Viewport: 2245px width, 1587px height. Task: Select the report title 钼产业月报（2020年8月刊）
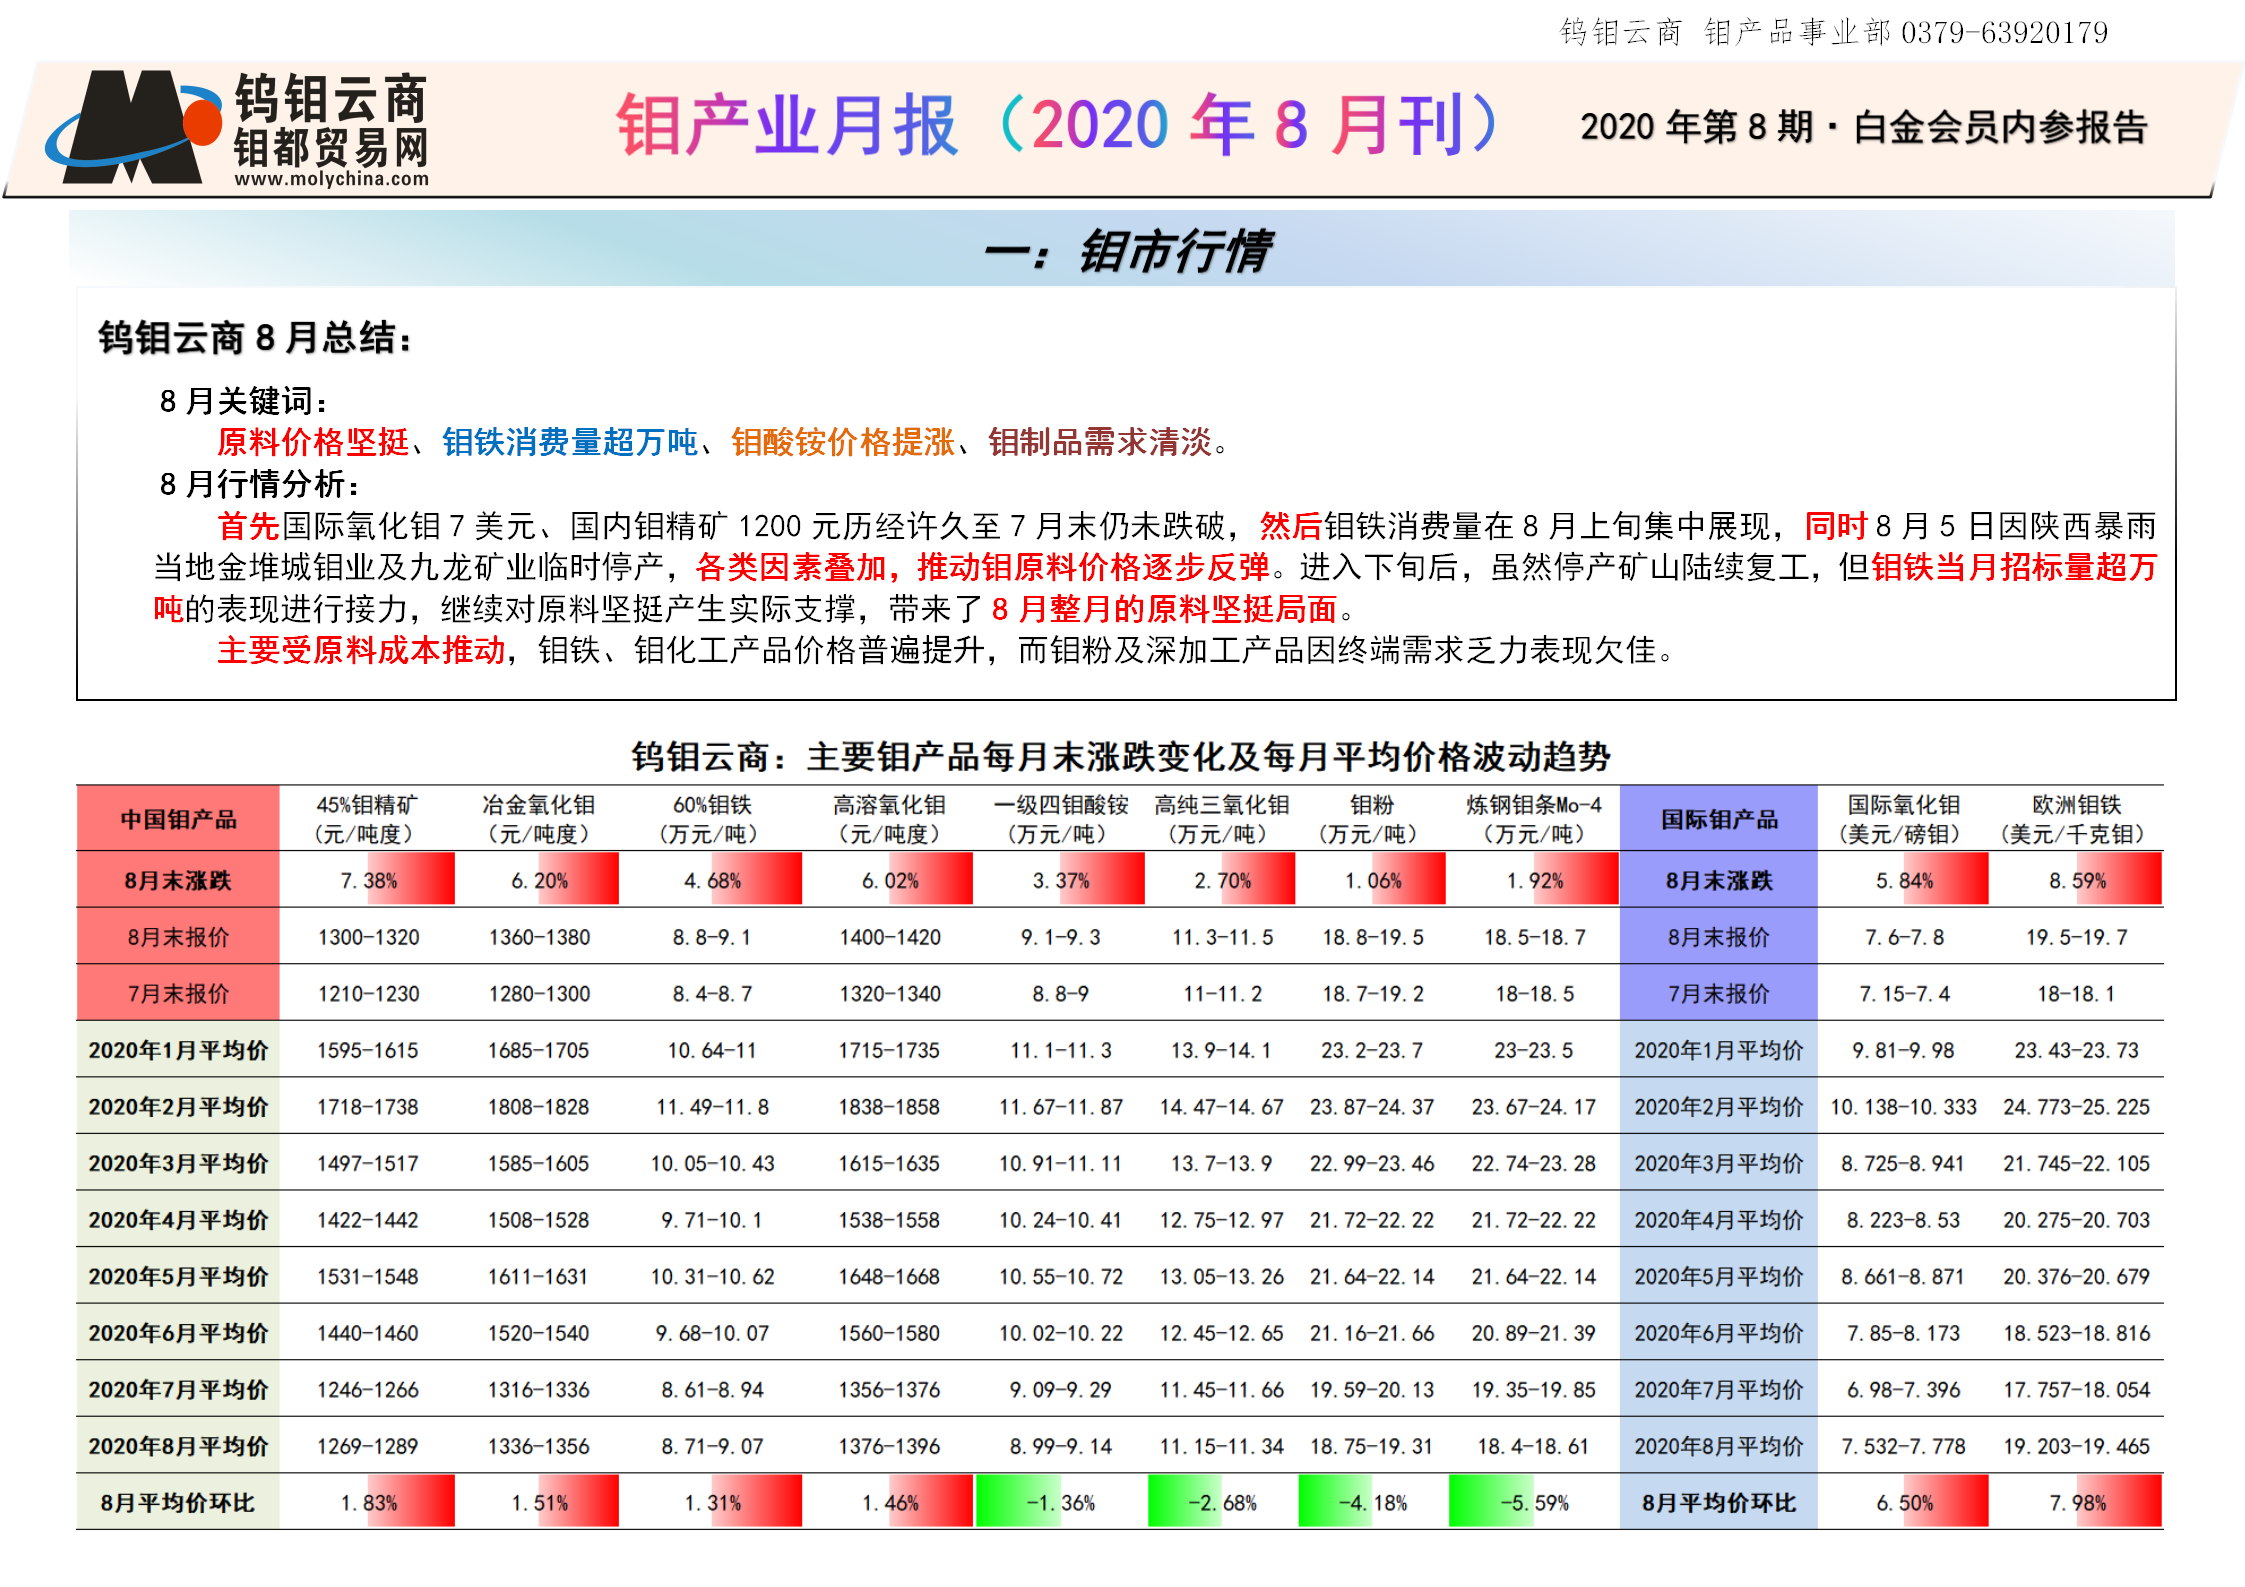pyautogui.click(x=1058, y=125)
